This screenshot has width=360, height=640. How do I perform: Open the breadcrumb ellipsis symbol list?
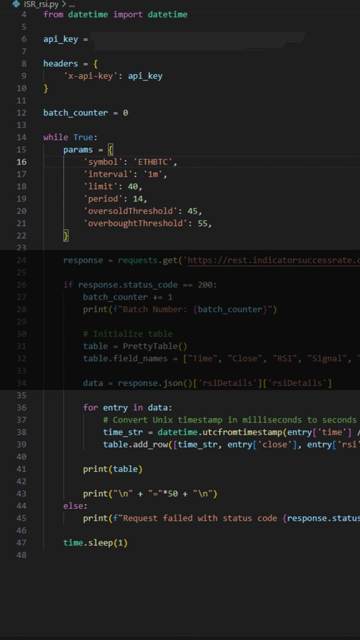point(72,5)
